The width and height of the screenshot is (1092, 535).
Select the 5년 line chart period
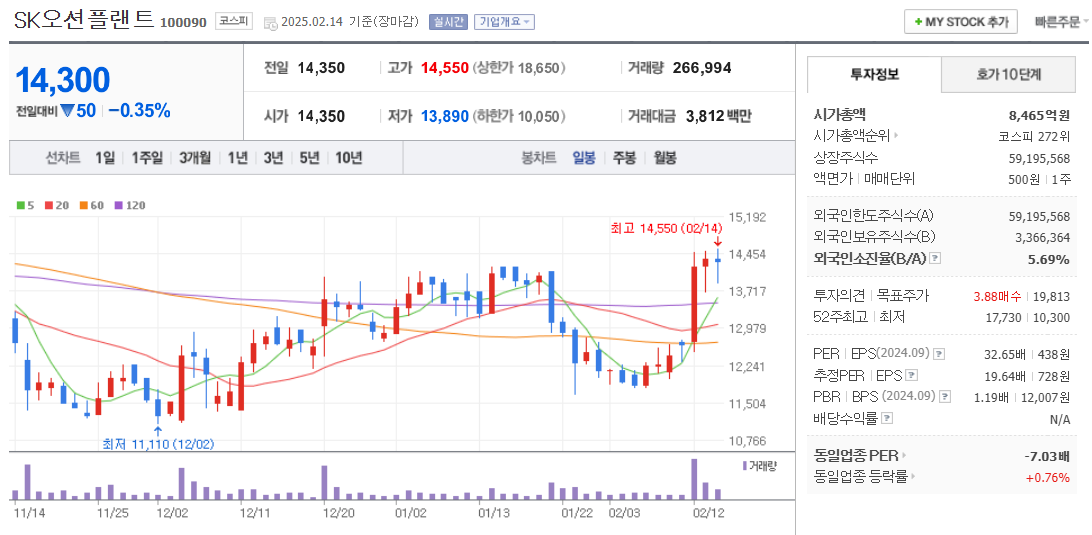pos(309,157)
